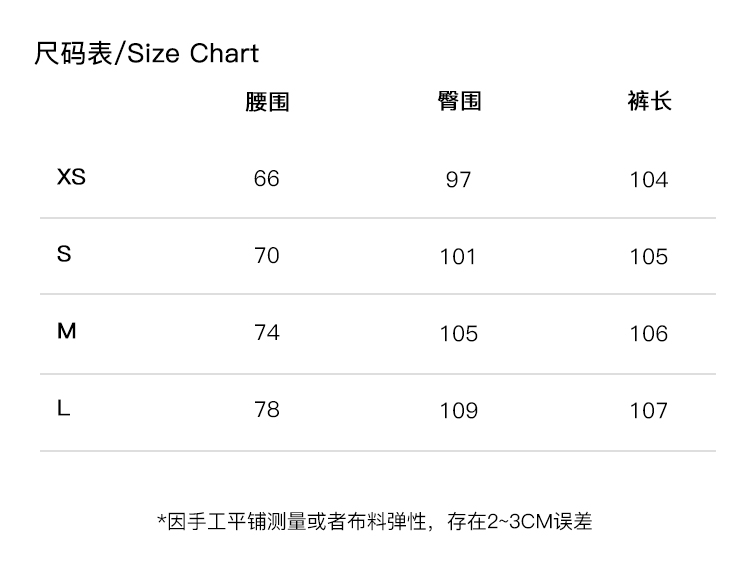
Task: Click the XS size row label
Action: click(x=71, y=178)
